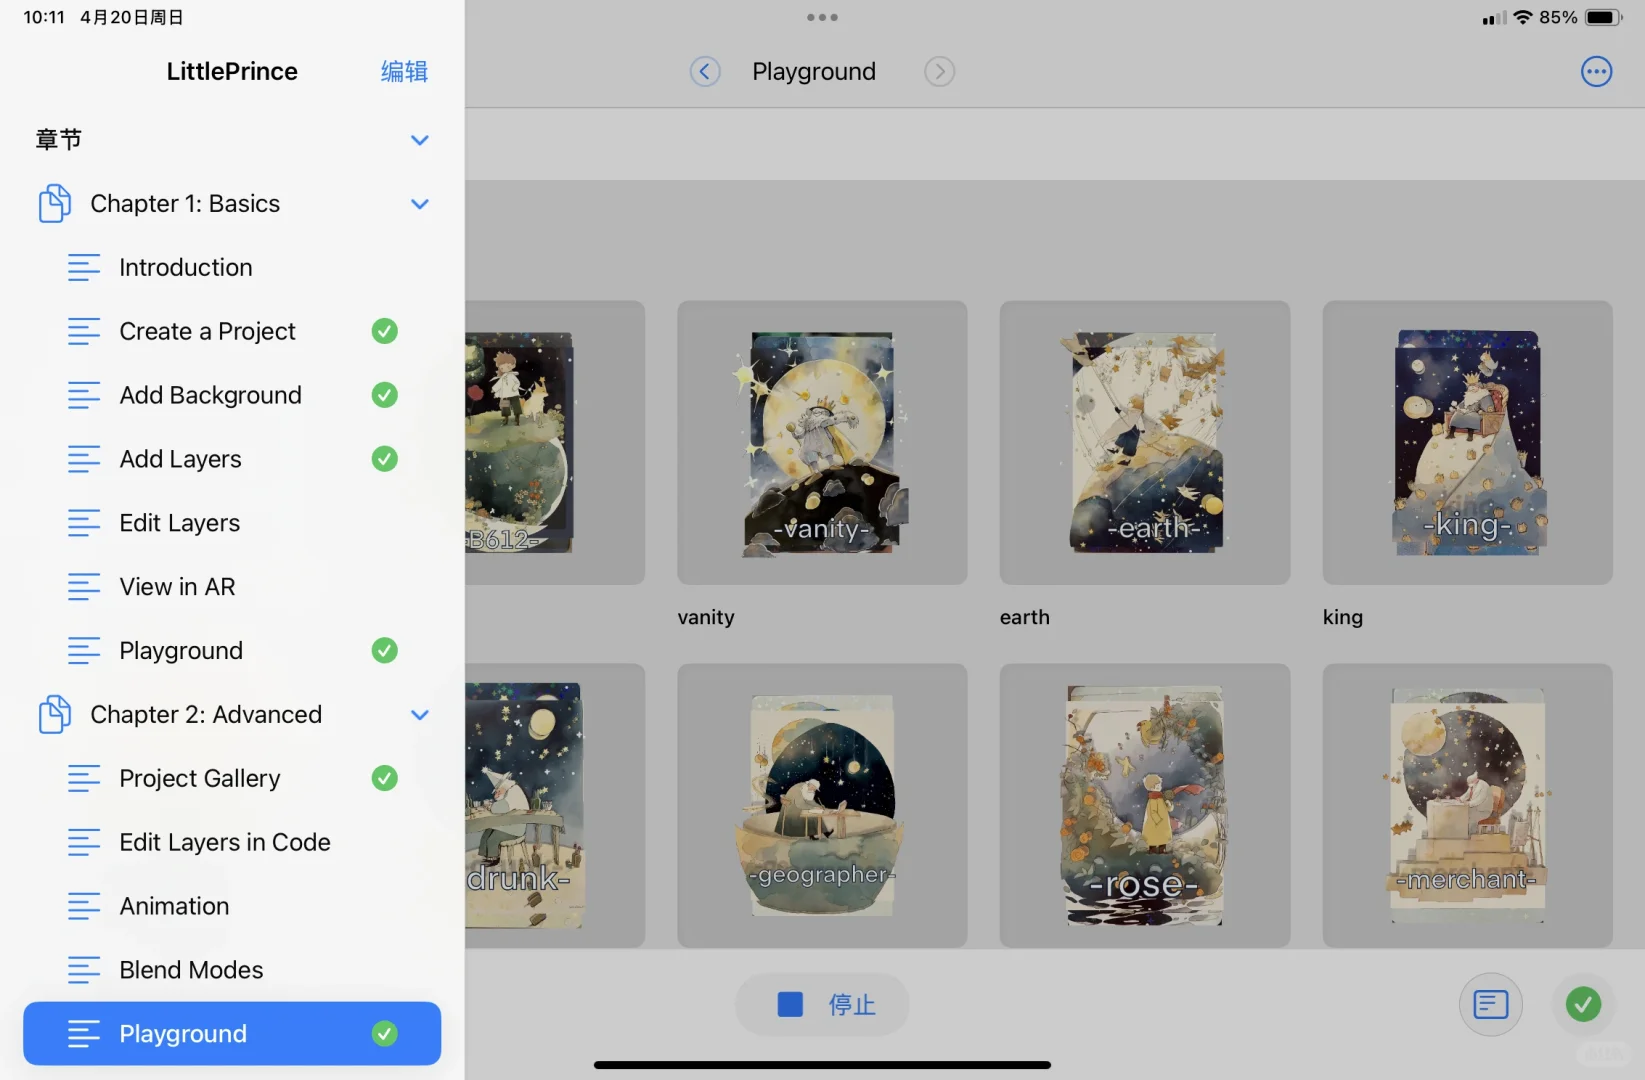Click the Chapter 2: Advanced document icon

(55, 714)
